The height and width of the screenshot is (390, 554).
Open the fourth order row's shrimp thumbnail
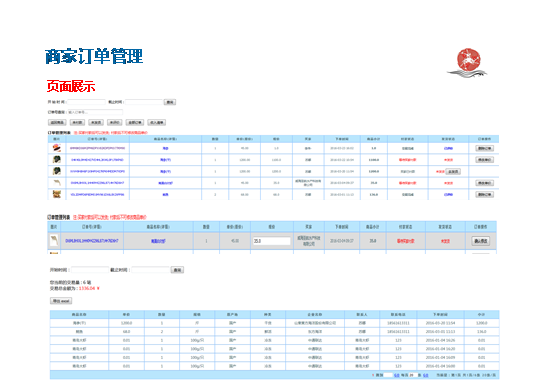point(57,183)
